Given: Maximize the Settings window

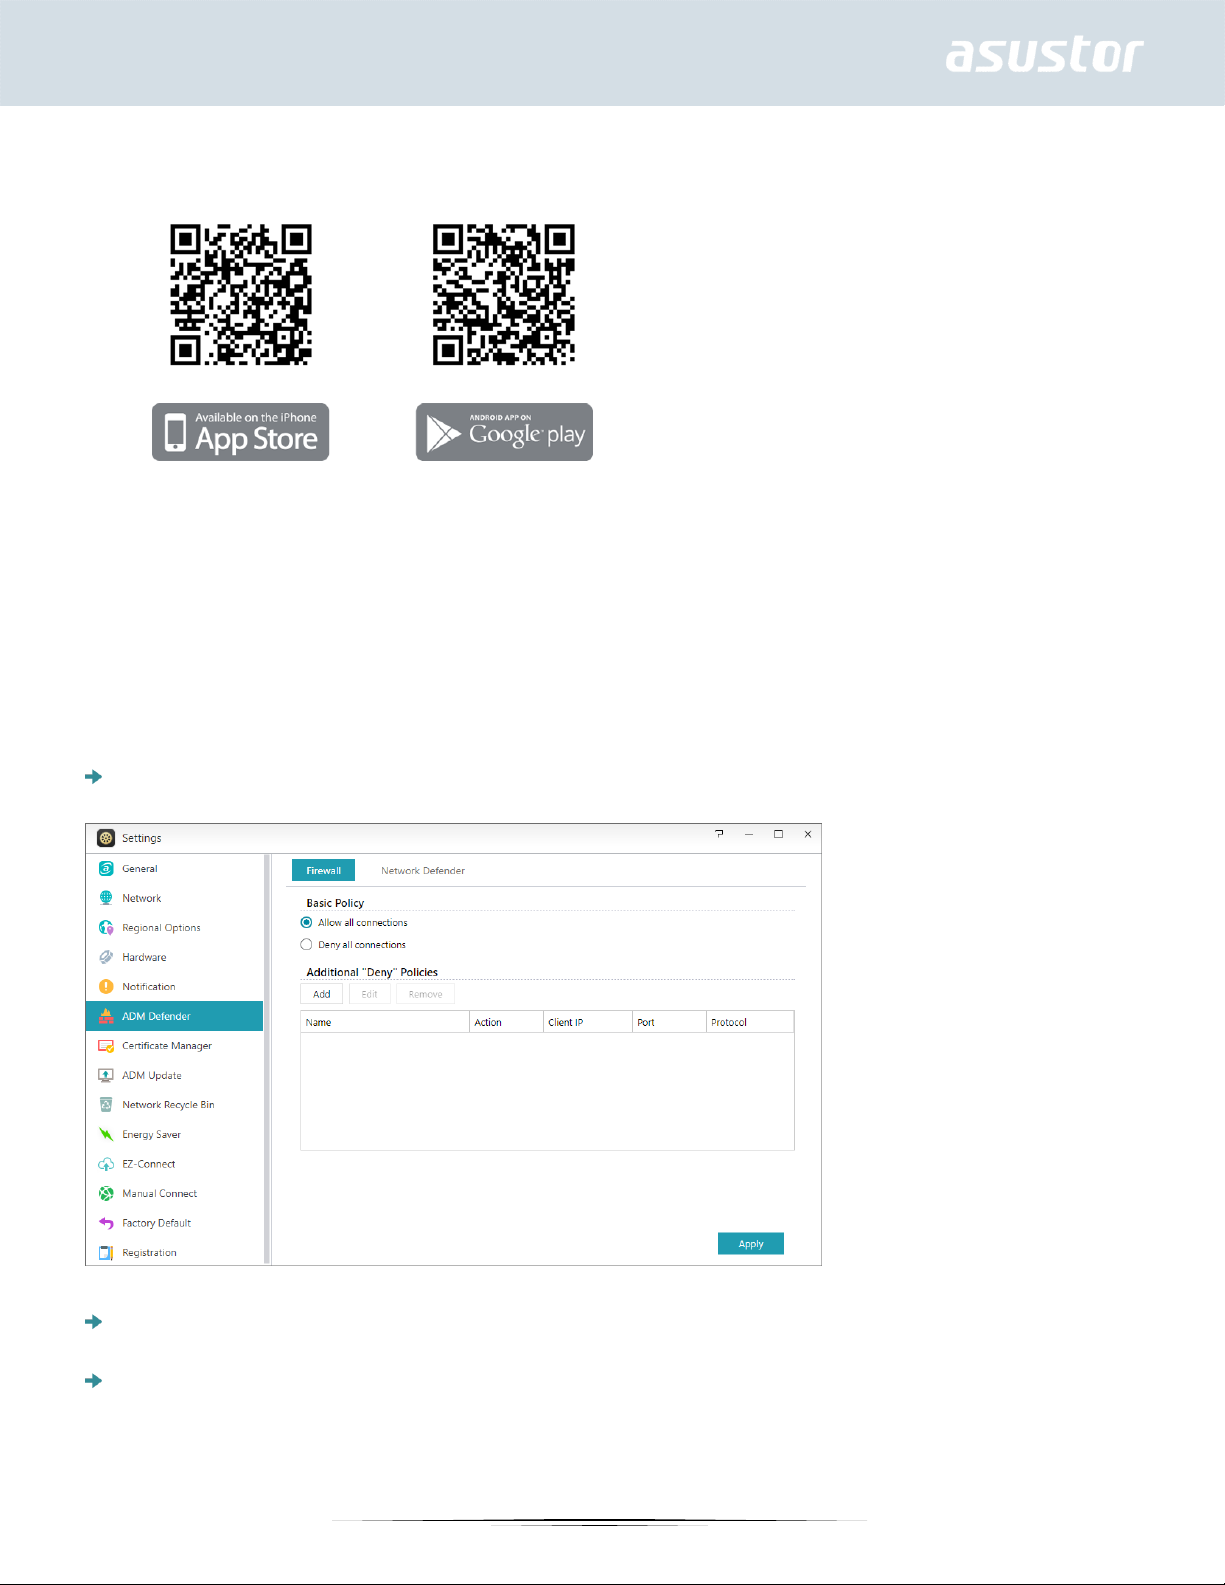Looking at the screenshot, I should 778,834.
